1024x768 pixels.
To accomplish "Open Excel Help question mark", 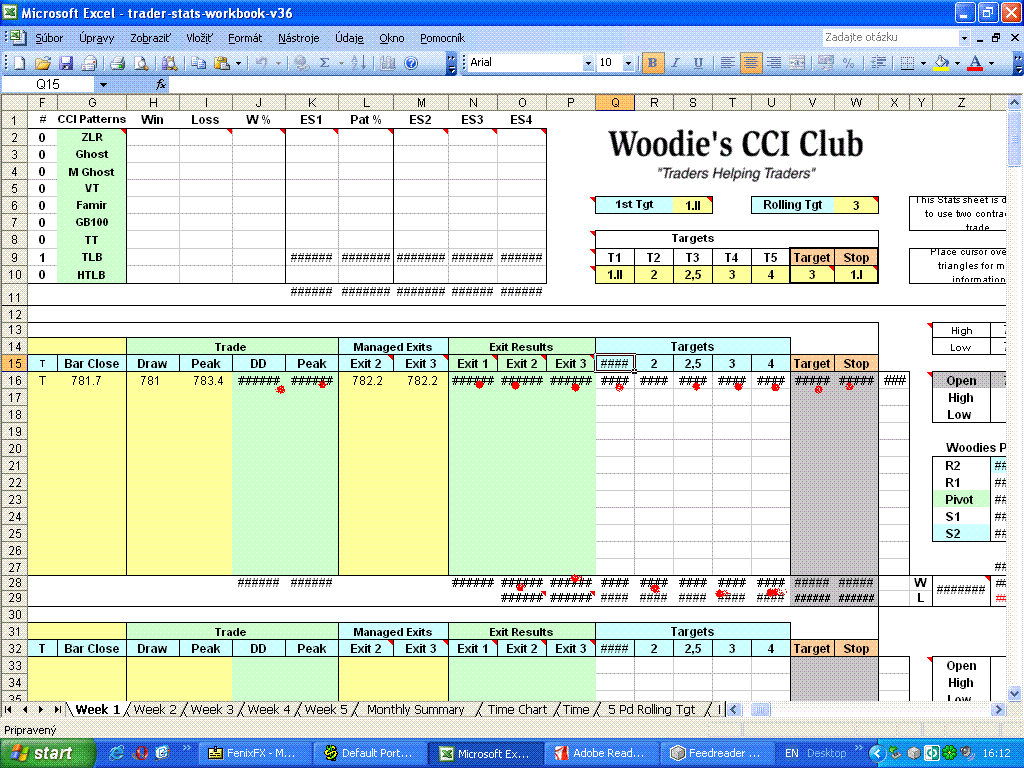I will point(411,63).
